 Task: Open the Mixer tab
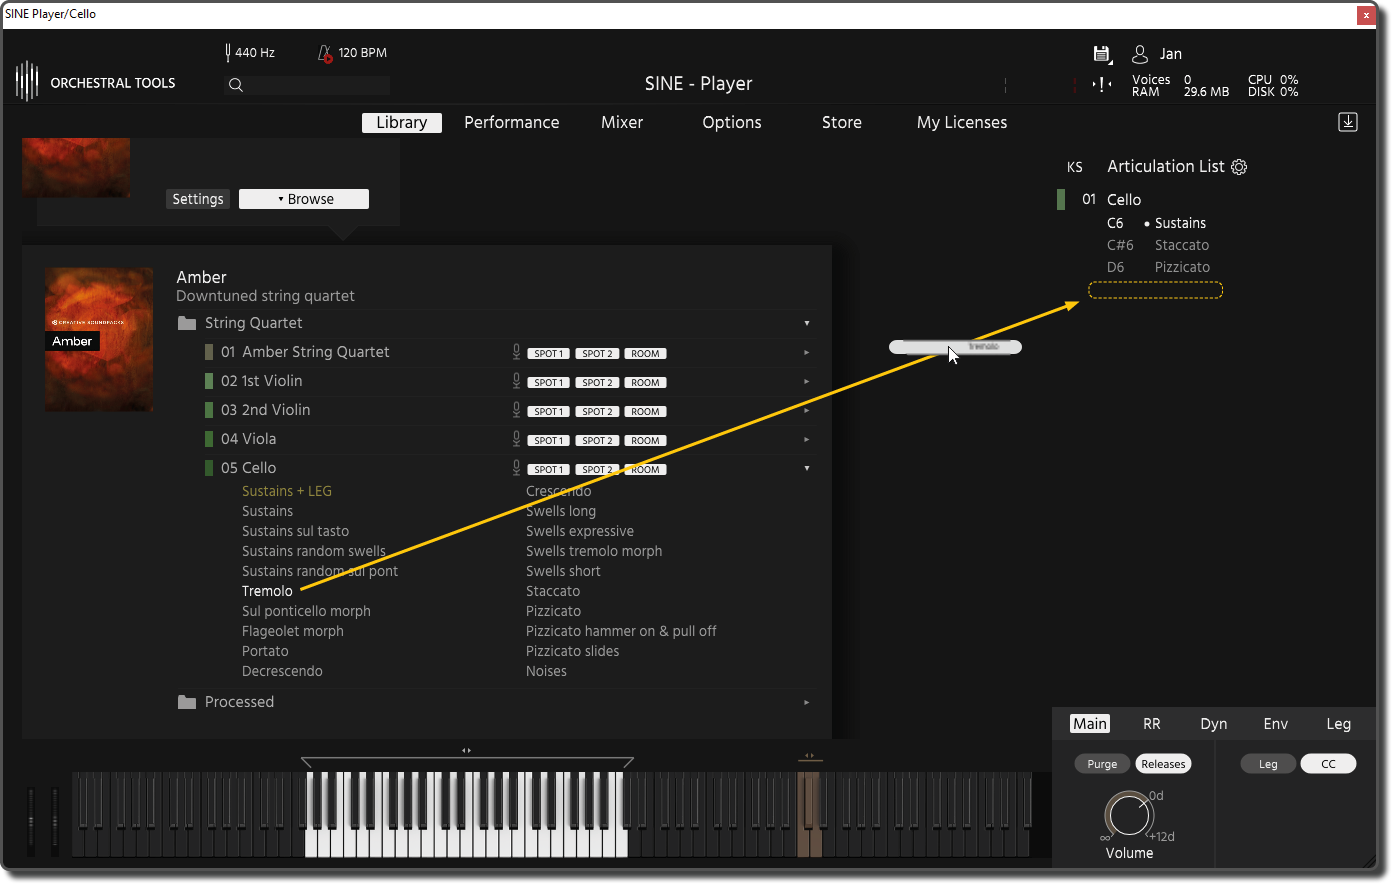tap(622, 122)
